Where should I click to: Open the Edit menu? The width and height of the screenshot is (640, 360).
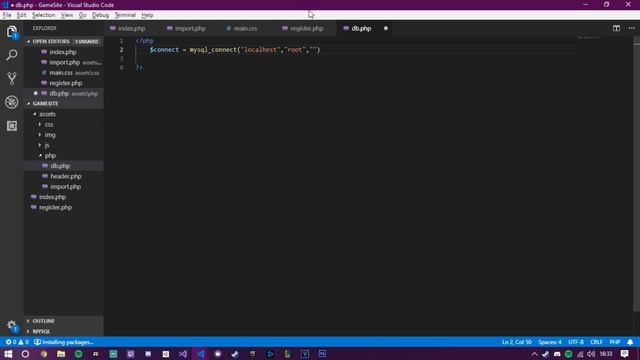click(21, 15)
